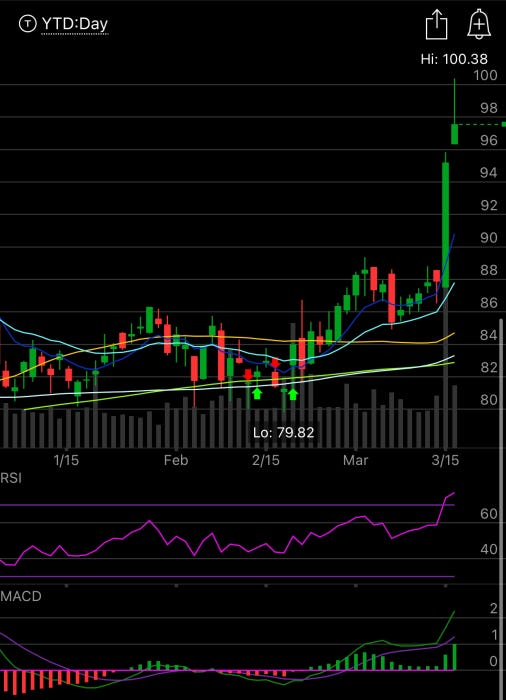Tap the Mar date label
The height and width of the screenshot is (700, 506).
click(x=355, y=460)
